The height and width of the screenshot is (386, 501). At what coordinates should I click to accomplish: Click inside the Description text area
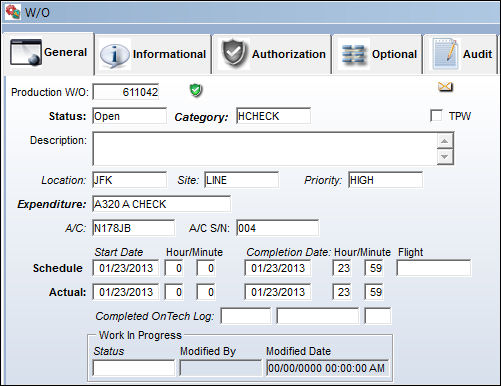coord(265,148)
